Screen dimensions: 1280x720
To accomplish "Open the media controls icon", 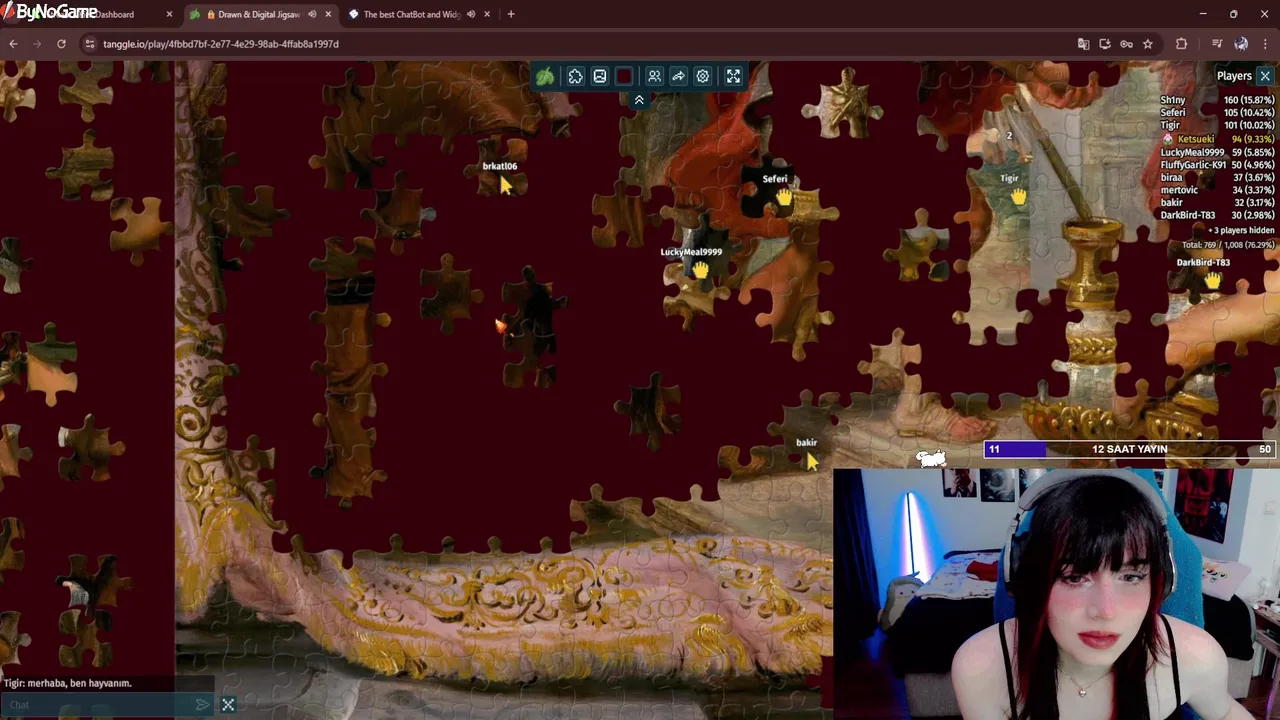I will (x=1217, y=44).
